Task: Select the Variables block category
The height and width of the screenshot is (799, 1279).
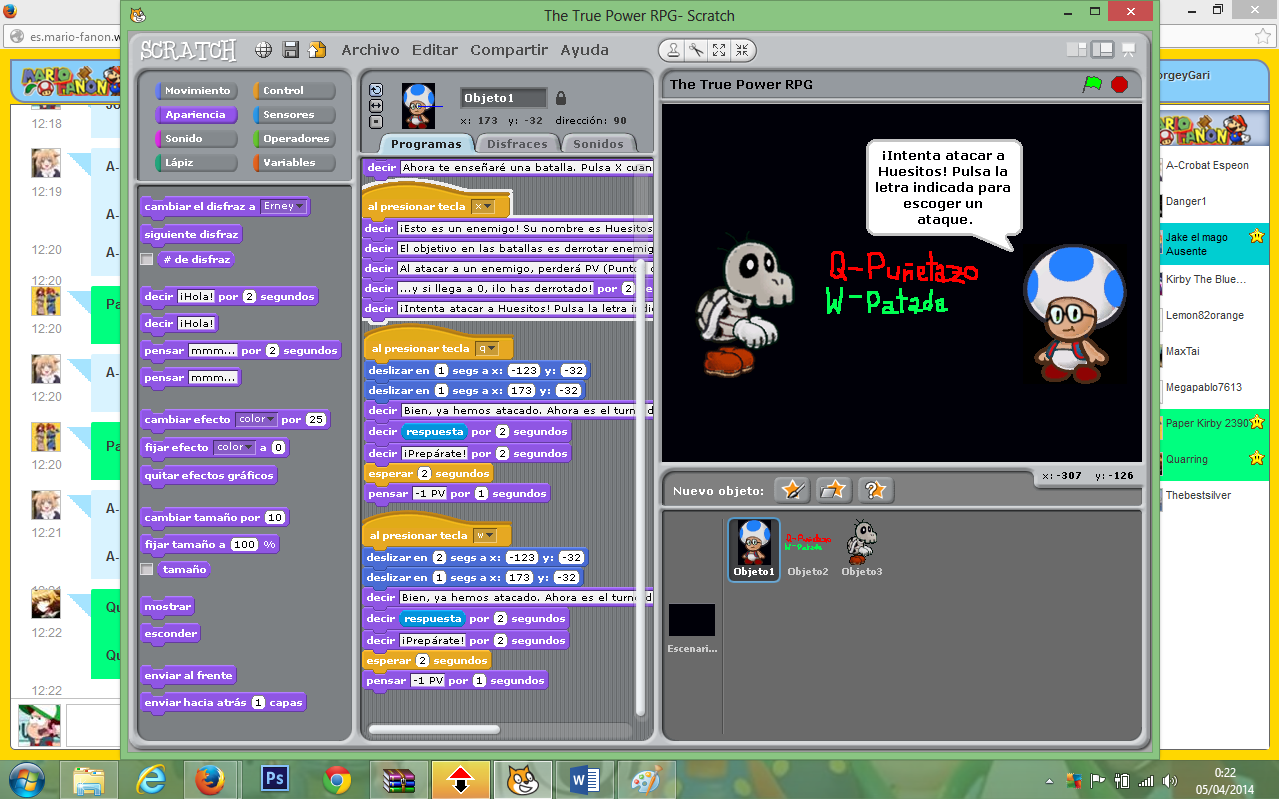Action: click(x=294, y=163)
